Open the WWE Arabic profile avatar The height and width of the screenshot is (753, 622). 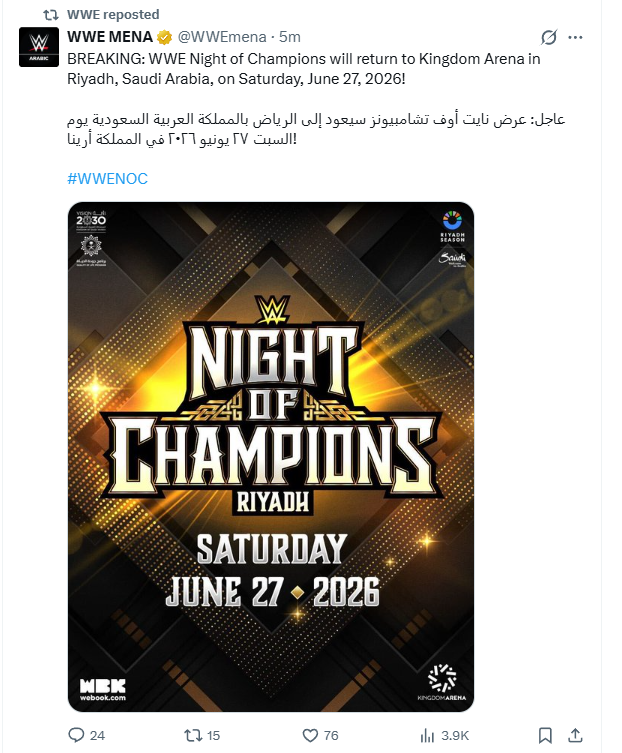pyautogui.click(x=40, y=47)
